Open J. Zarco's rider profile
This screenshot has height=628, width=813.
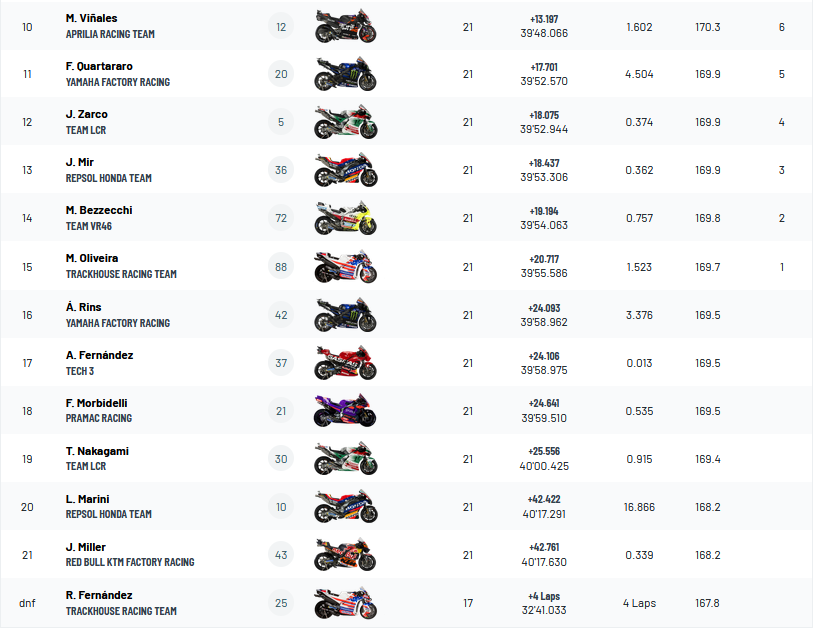(x=87, y=114)
